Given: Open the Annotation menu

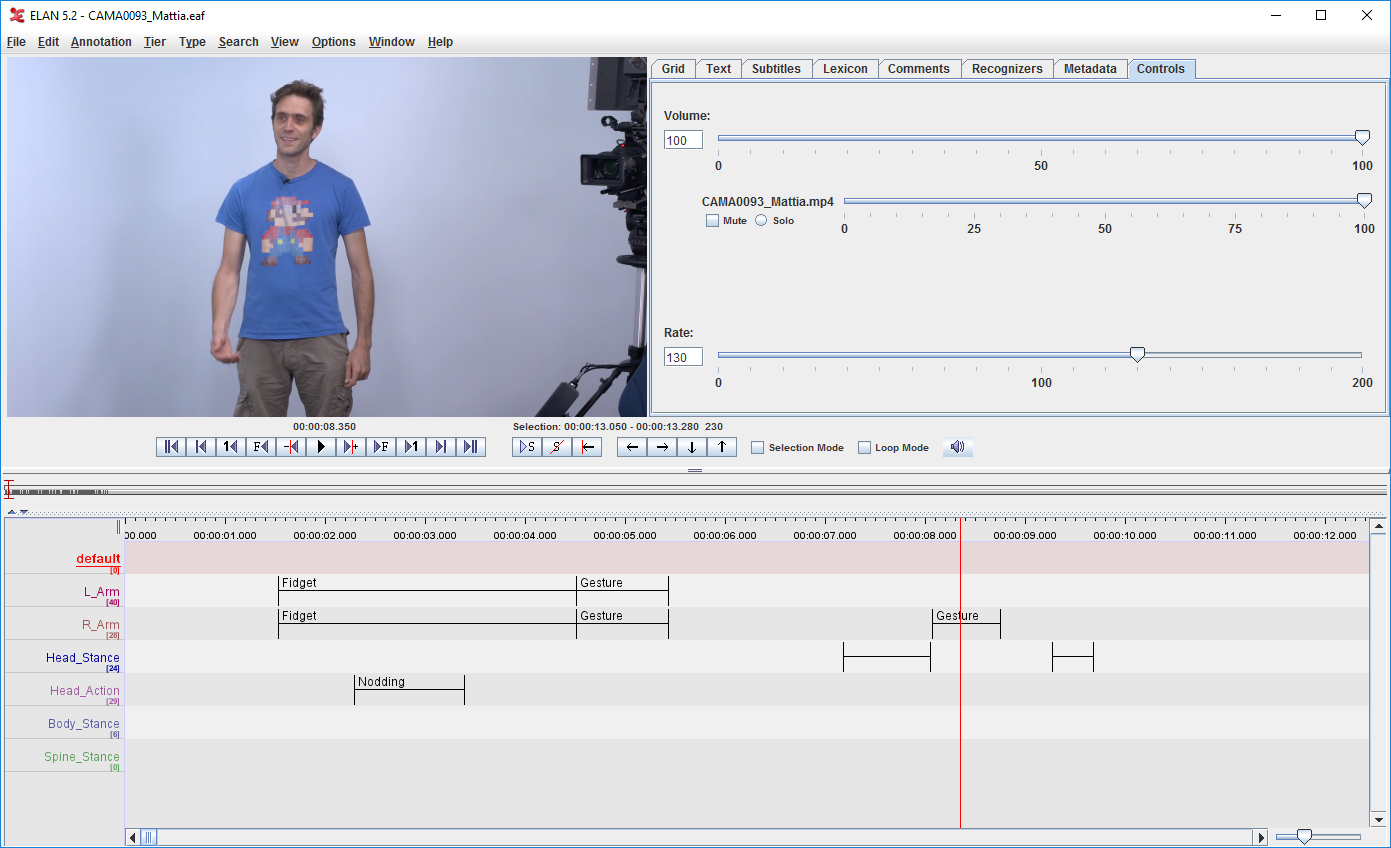Looking at the screenshot, I should 101,42.
